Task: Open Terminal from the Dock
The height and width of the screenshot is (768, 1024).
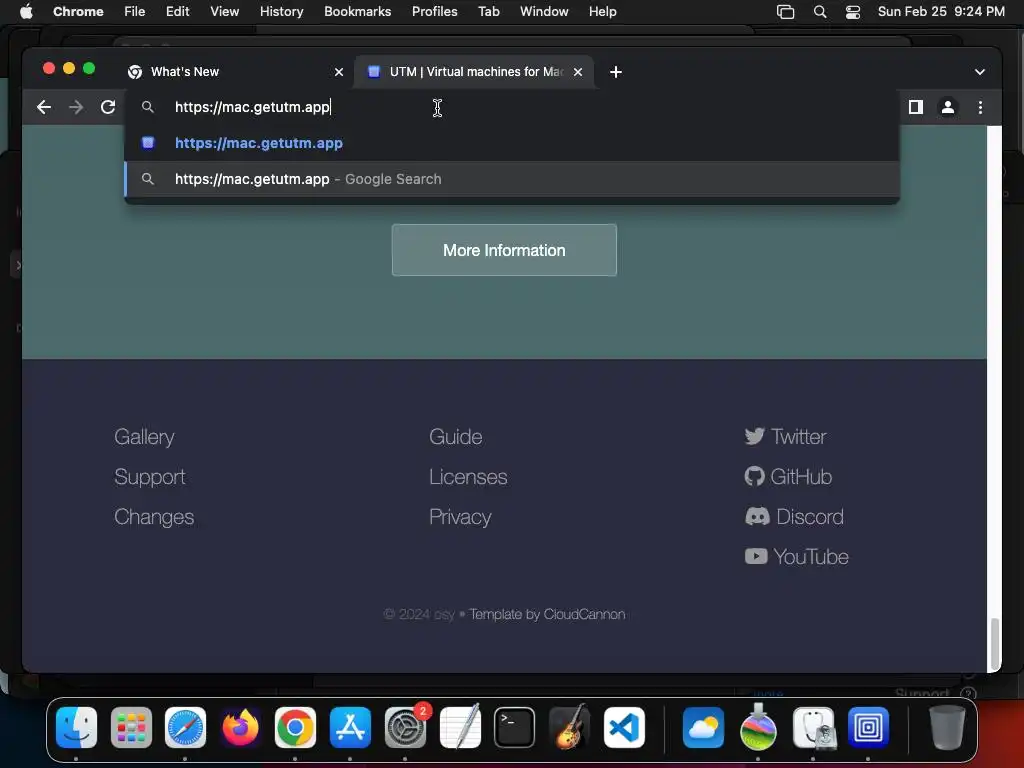Action: point(515,727)
